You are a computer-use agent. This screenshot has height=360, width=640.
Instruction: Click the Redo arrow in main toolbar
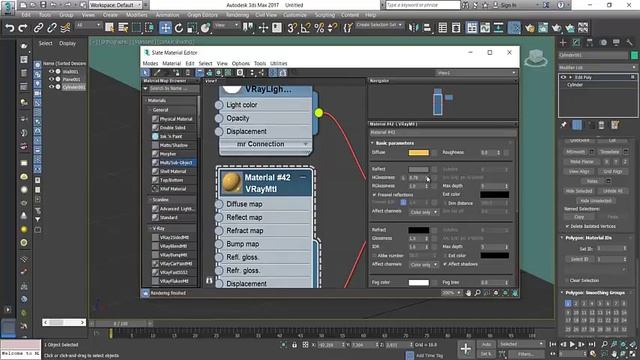[23, 28]
